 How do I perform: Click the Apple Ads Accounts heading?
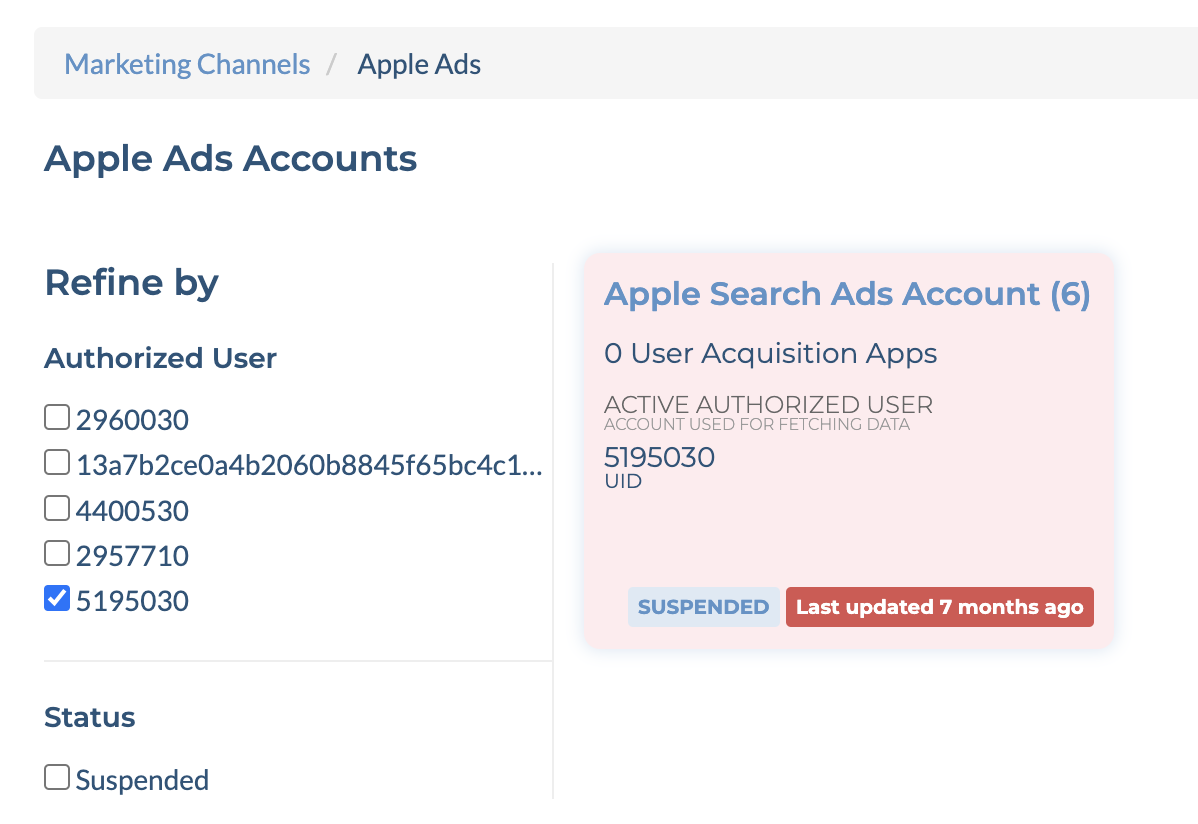tap(230, 159)
